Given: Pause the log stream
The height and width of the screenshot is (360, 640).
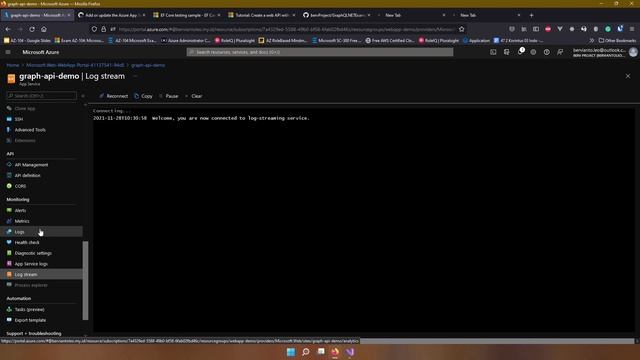Looking at the screenshot, I should [169, 96].
